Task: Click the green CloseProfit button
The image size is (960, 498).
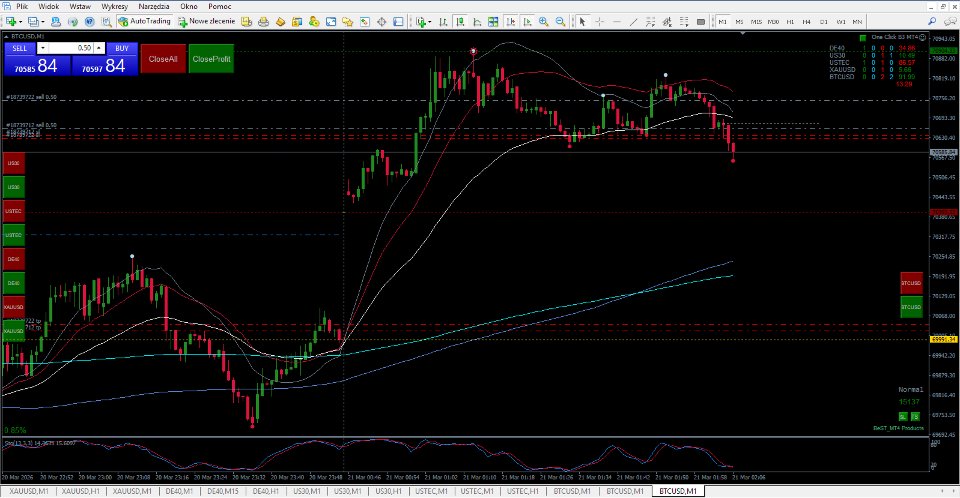Action: (211, 59)
